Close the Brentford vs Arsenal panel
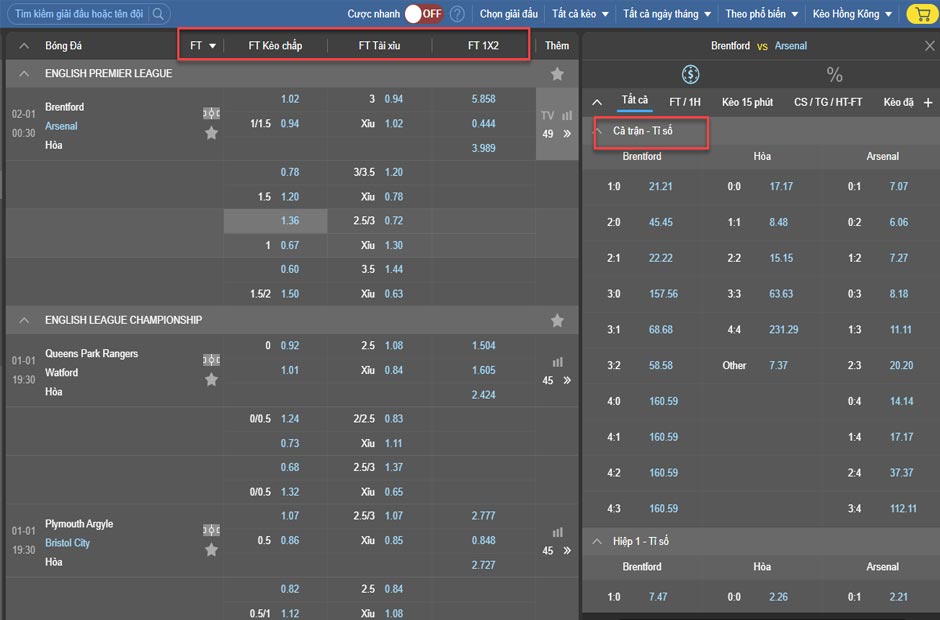 tap(929, 46)
